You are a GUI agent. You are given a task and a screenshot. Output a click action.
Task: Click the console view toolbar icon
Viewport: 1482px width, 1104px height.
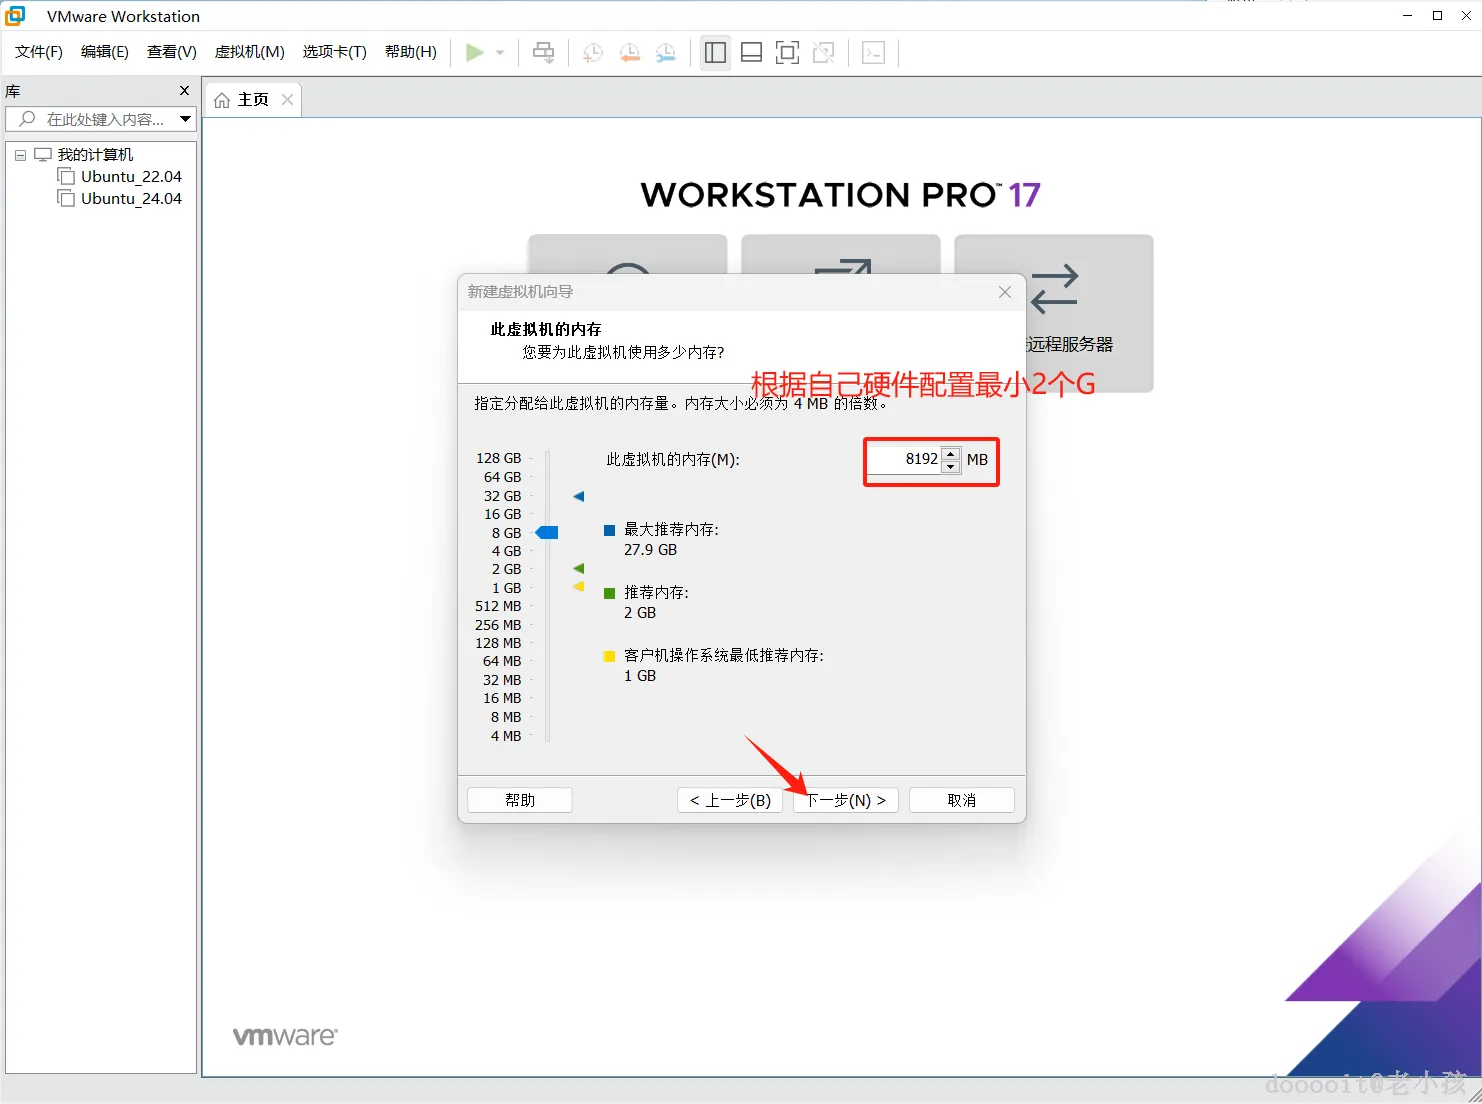coord(873,53)
